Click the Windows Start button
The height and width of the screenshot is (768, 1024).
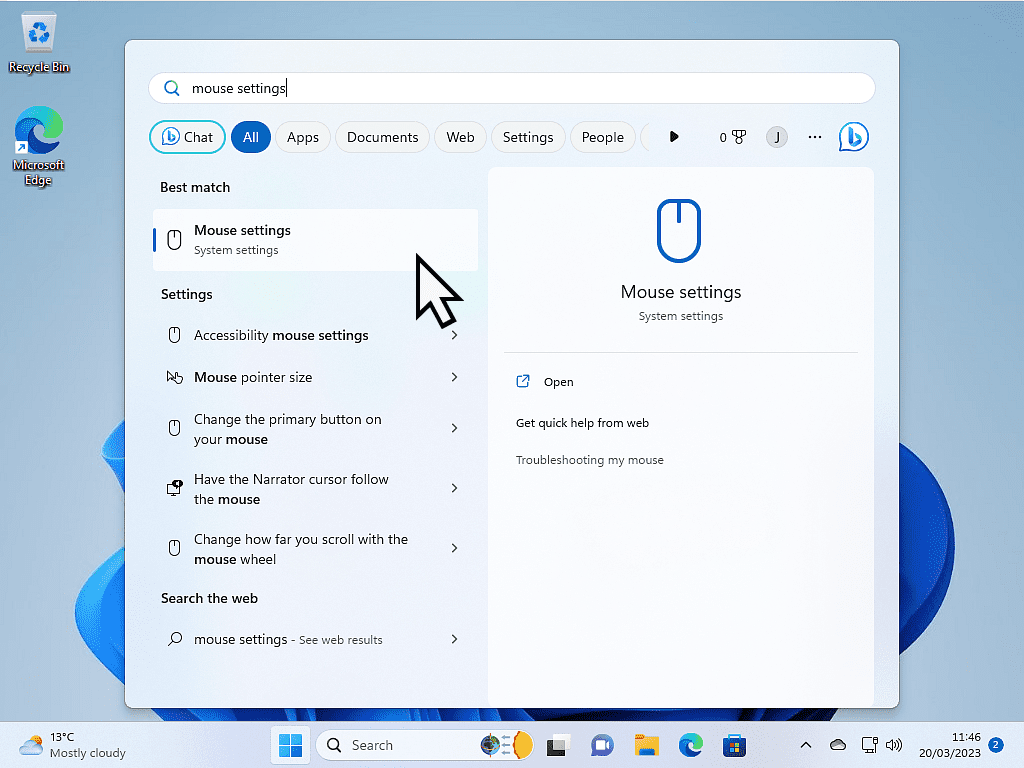[291, 745]
